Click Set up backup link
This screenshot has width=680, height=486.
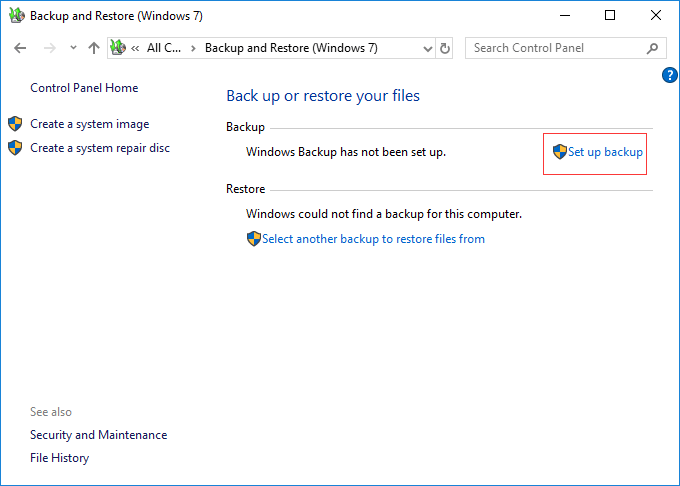click(605, 152)
